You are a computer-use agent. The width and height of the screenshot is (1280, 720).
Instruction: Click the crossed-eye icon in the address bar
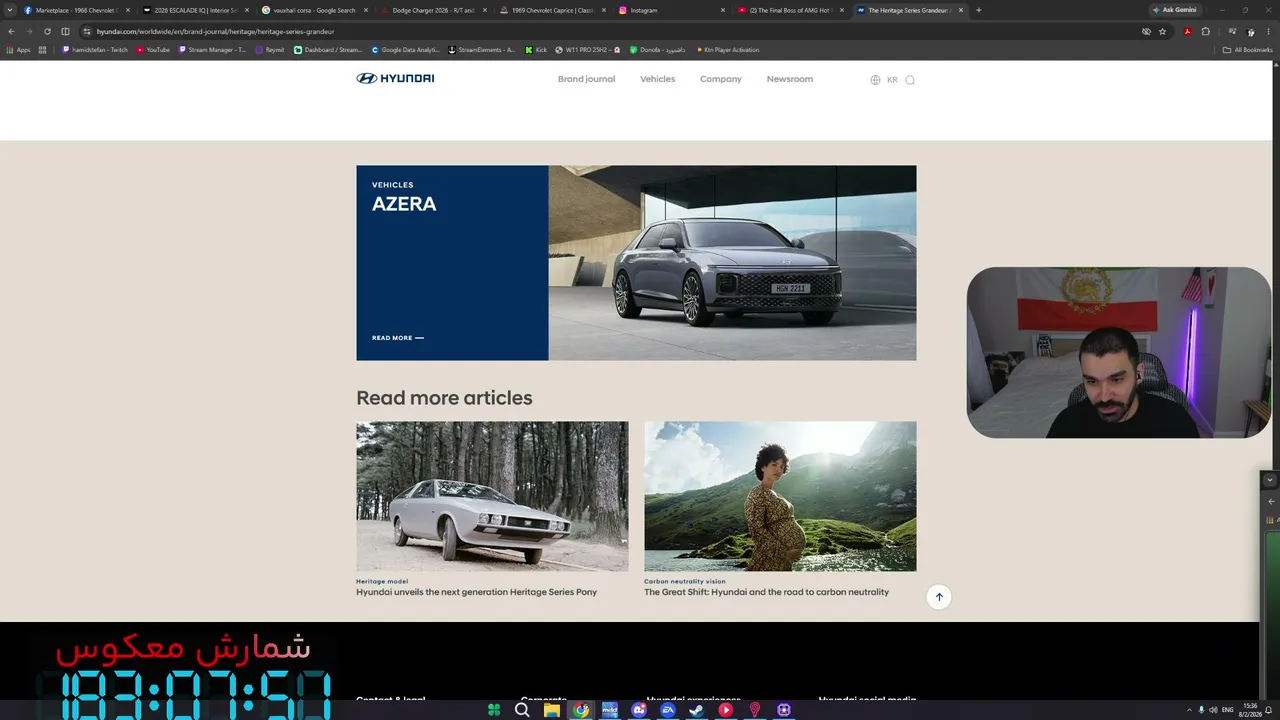click(1146, 31)
